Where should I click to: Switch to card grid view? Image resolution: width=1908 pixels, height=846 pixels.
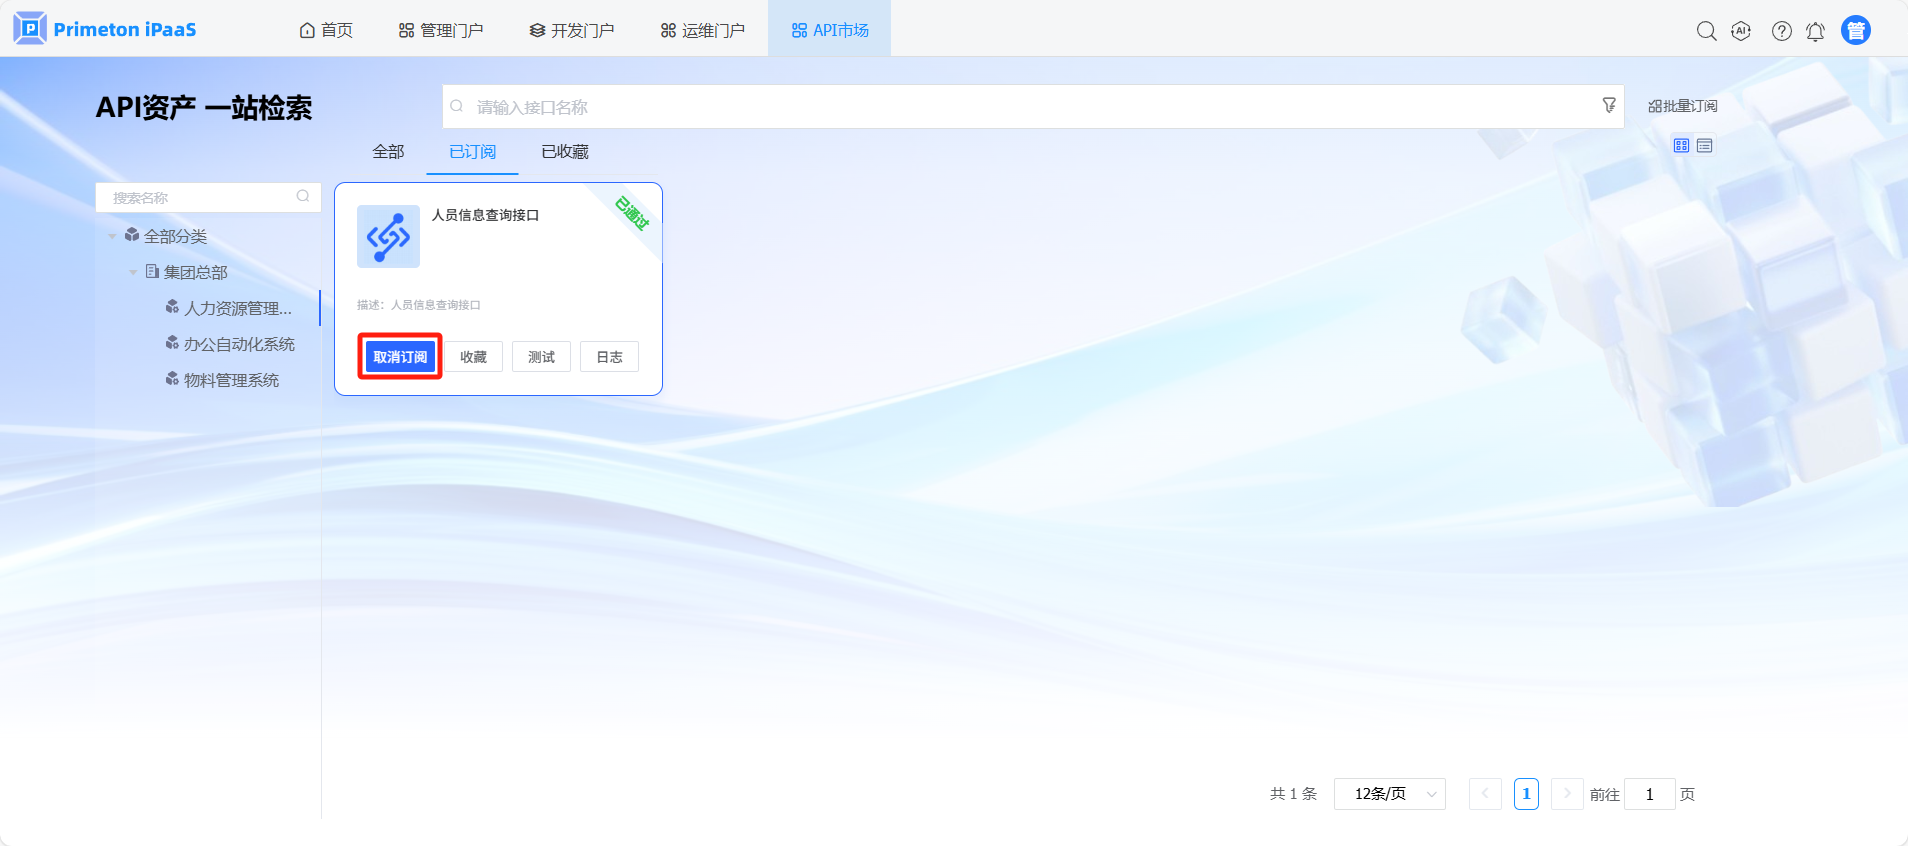[1681, 146]
